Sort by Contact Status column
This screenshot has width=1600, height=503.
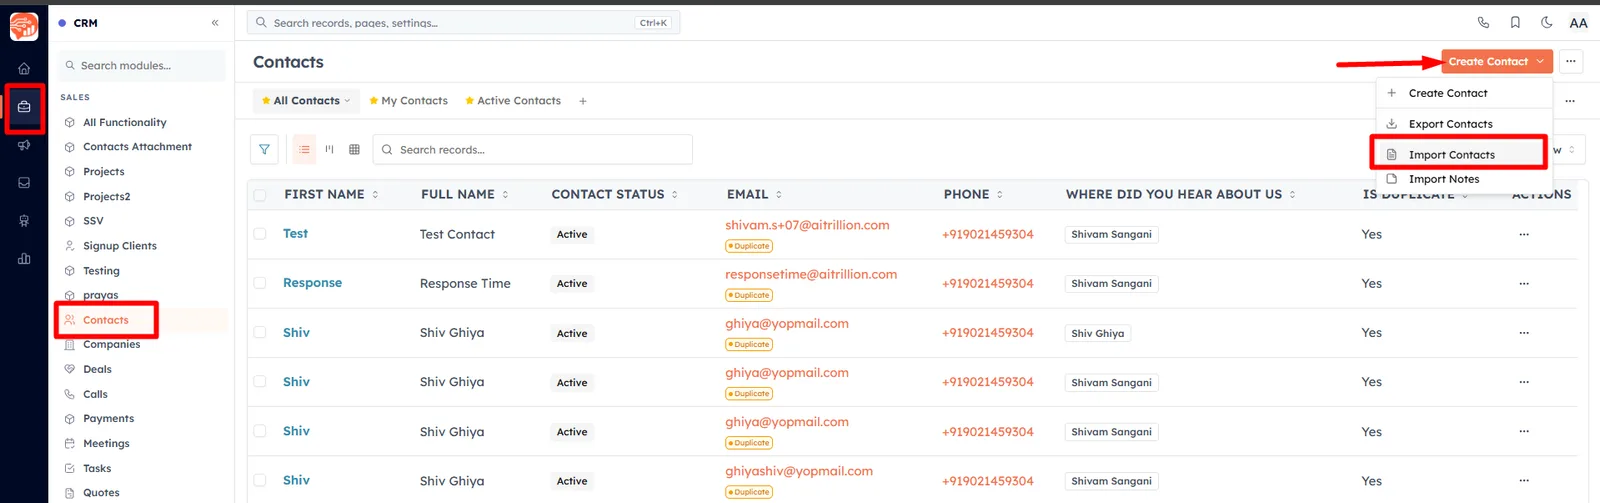click(675, 195)
